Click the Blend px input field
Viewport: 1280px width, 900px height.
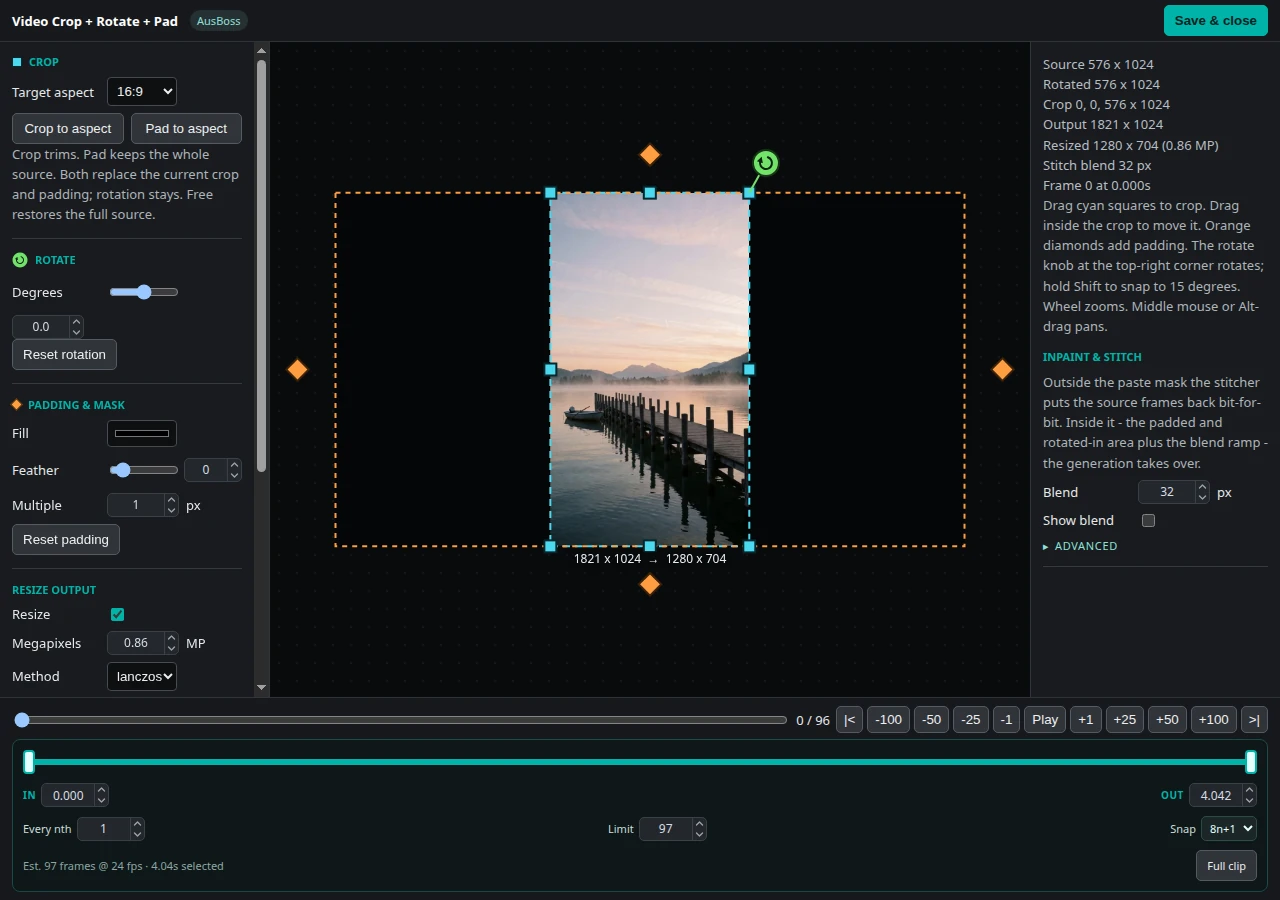coord(1174,492)
